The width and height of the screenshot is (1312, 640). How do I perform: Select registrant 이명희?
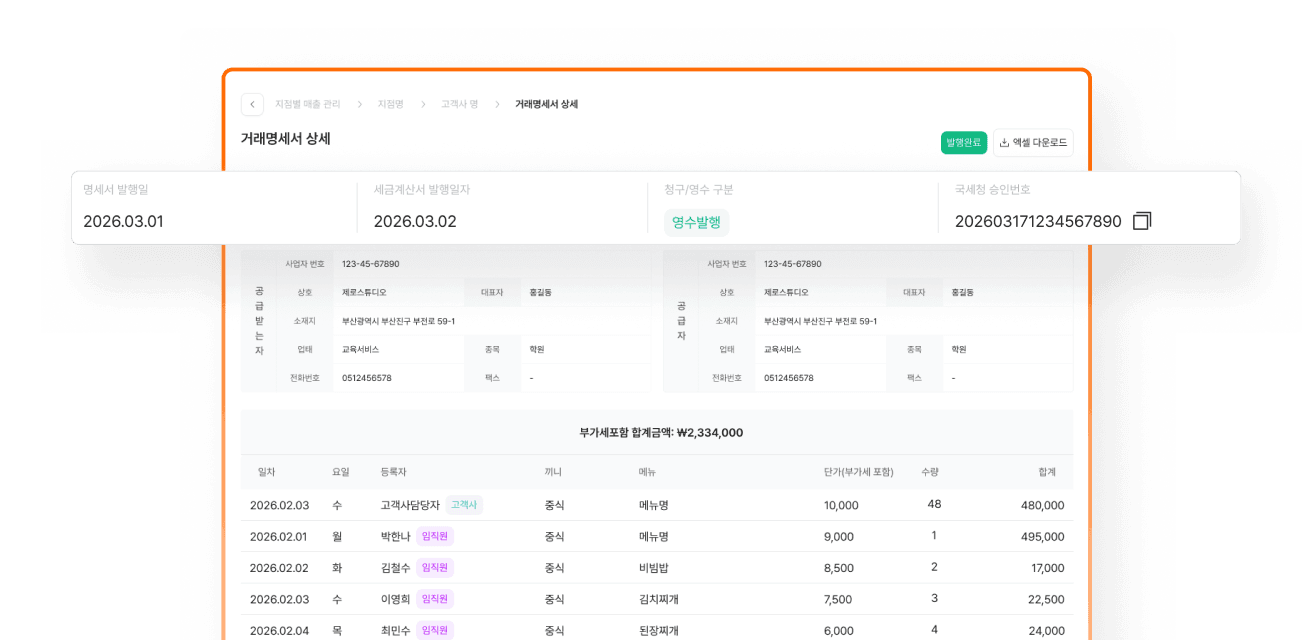pyautogui.click(x=396, y=599)
